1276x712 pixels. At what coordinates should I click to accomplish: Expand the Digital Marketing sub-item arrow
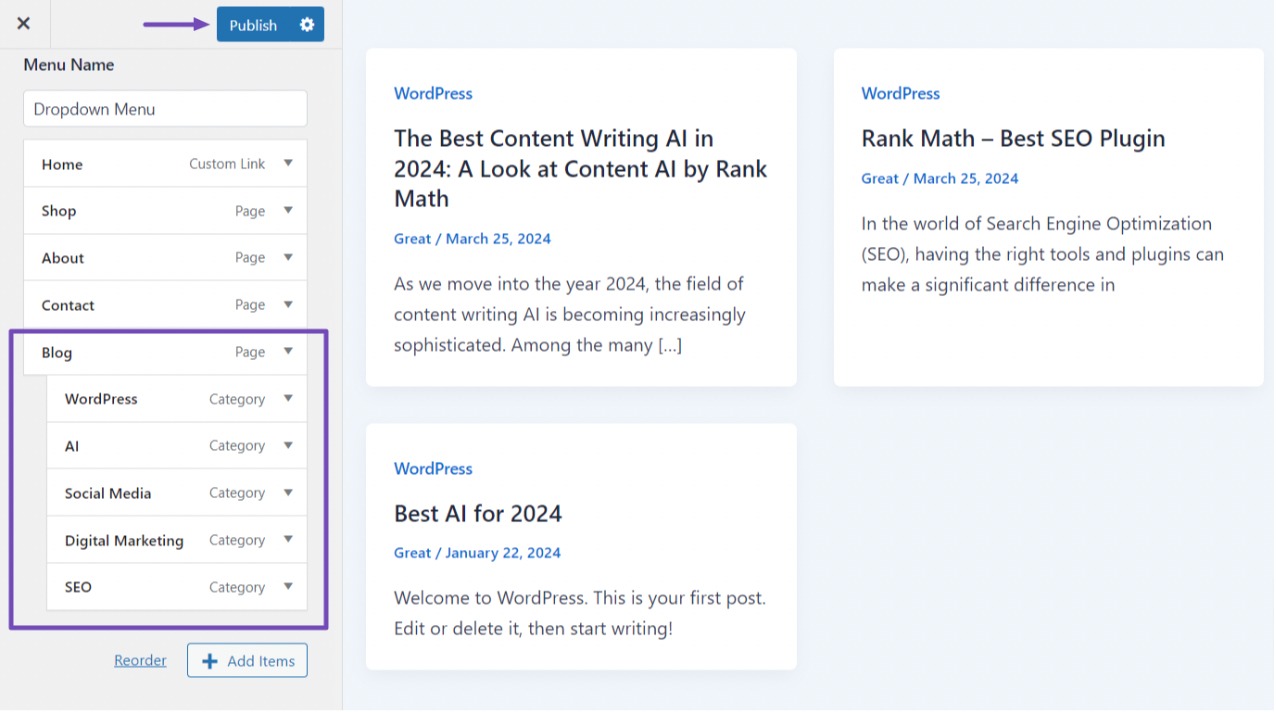click(x=288, y=539)
